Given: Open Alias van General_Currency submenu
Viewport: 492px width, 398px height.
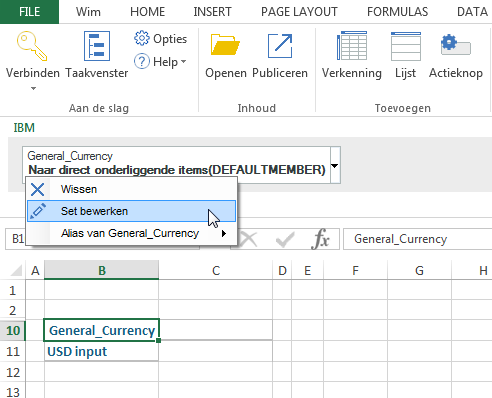Looking at the screenshot, I should (x=131, y=233).
